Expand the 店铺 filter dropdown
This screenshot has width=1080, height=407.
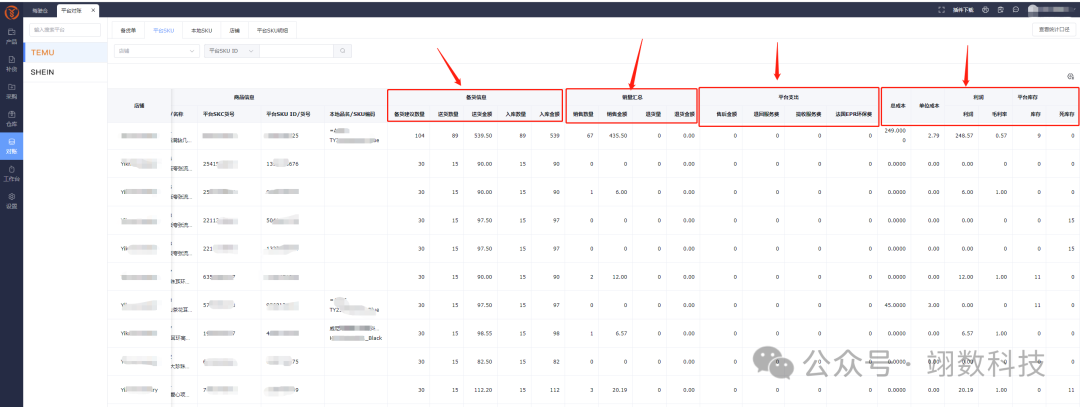coord(157,51)
